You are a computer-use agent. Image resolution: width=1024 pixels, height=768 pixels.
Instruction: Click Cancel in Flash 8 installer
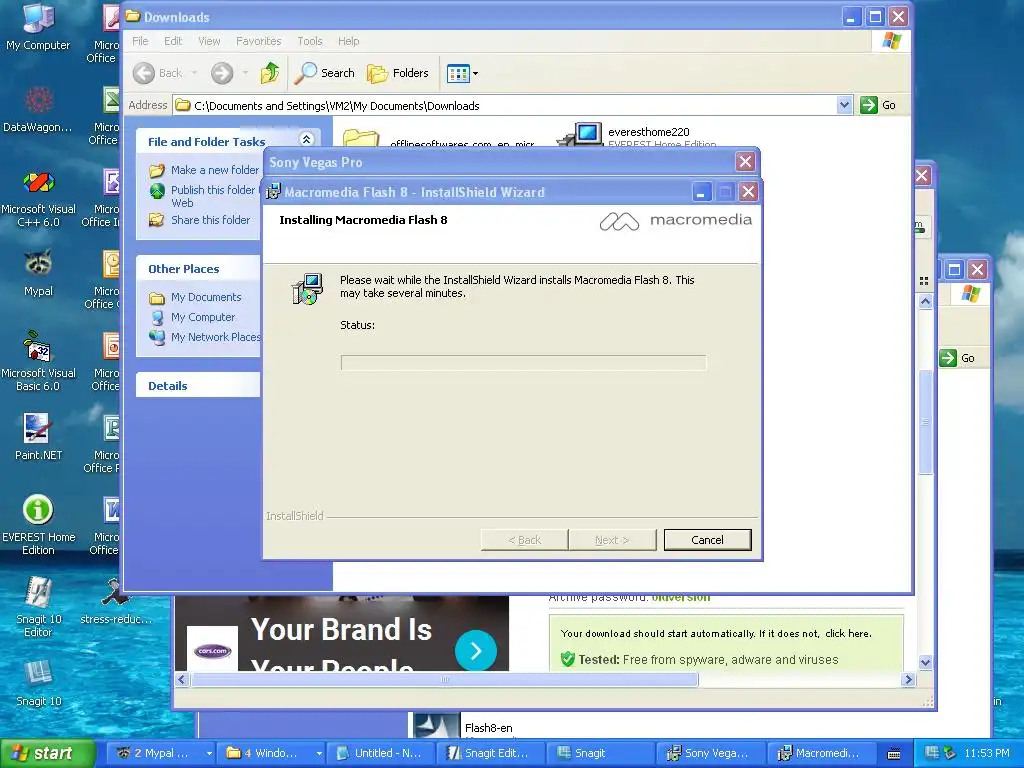[x=707, y=540]
